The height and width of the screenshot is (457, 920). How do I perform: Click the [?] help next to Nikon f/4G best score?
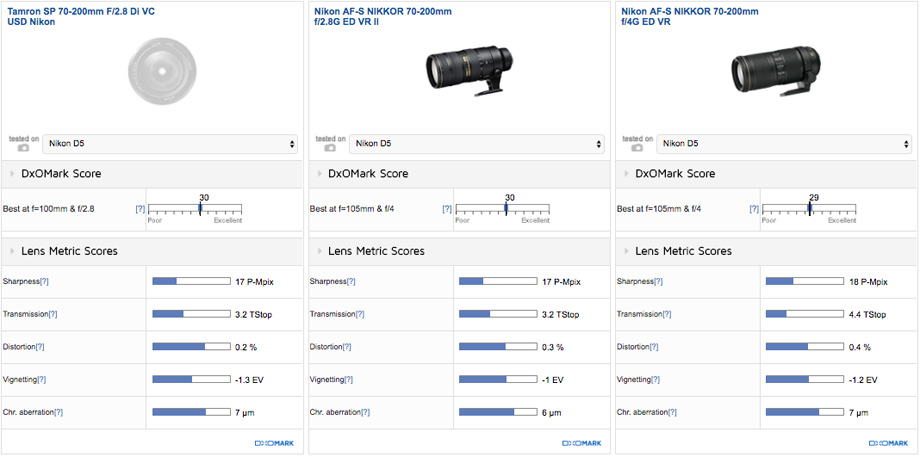point(755,209)
